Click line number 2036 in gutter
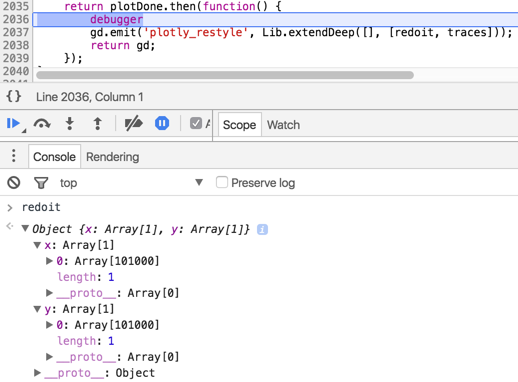The image size is (518, 382). click(x=16, y=19)
